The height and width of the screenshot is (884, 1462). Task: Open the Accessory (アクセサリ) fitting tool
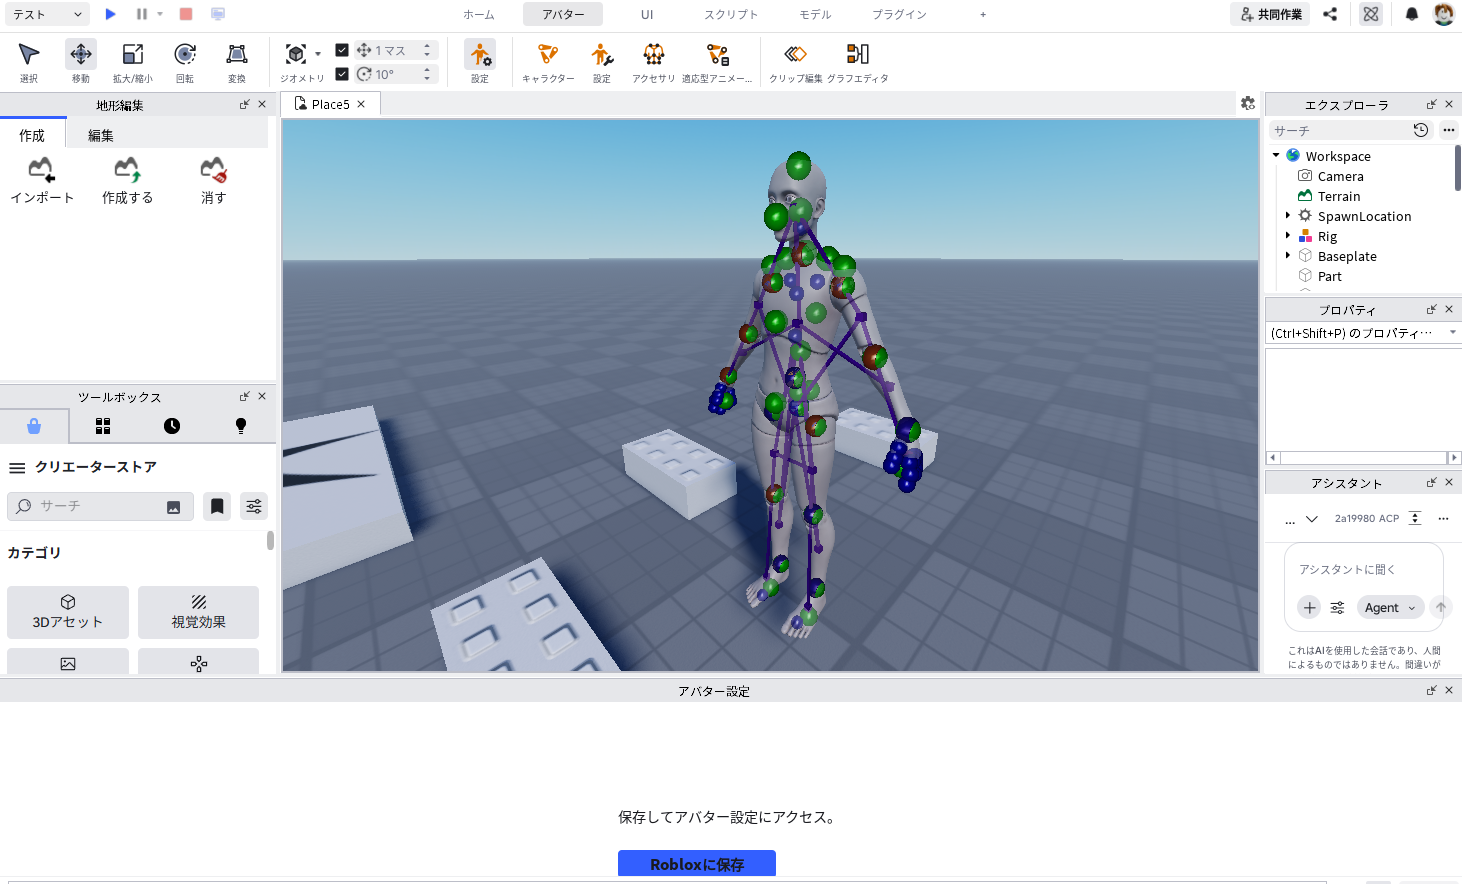(x=654, y=62)
